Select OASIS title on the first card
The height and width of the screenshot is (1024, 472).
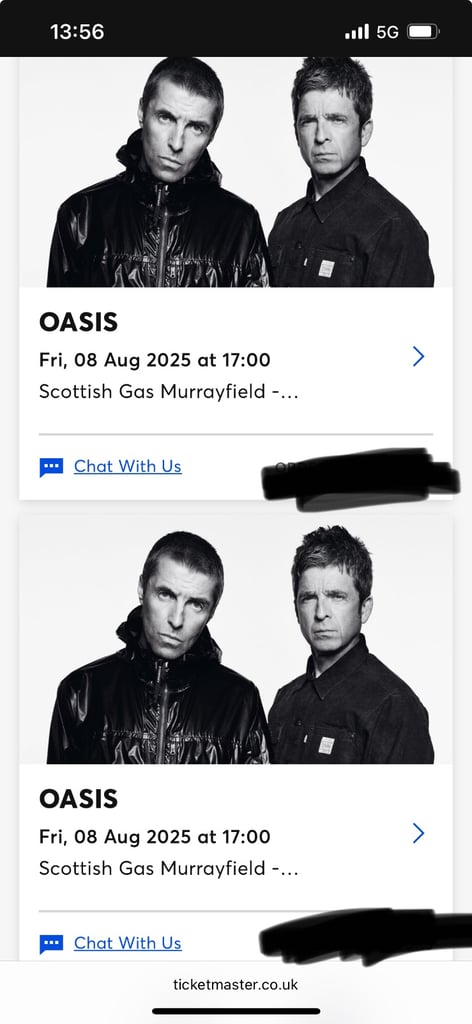[x=78, y=322]
